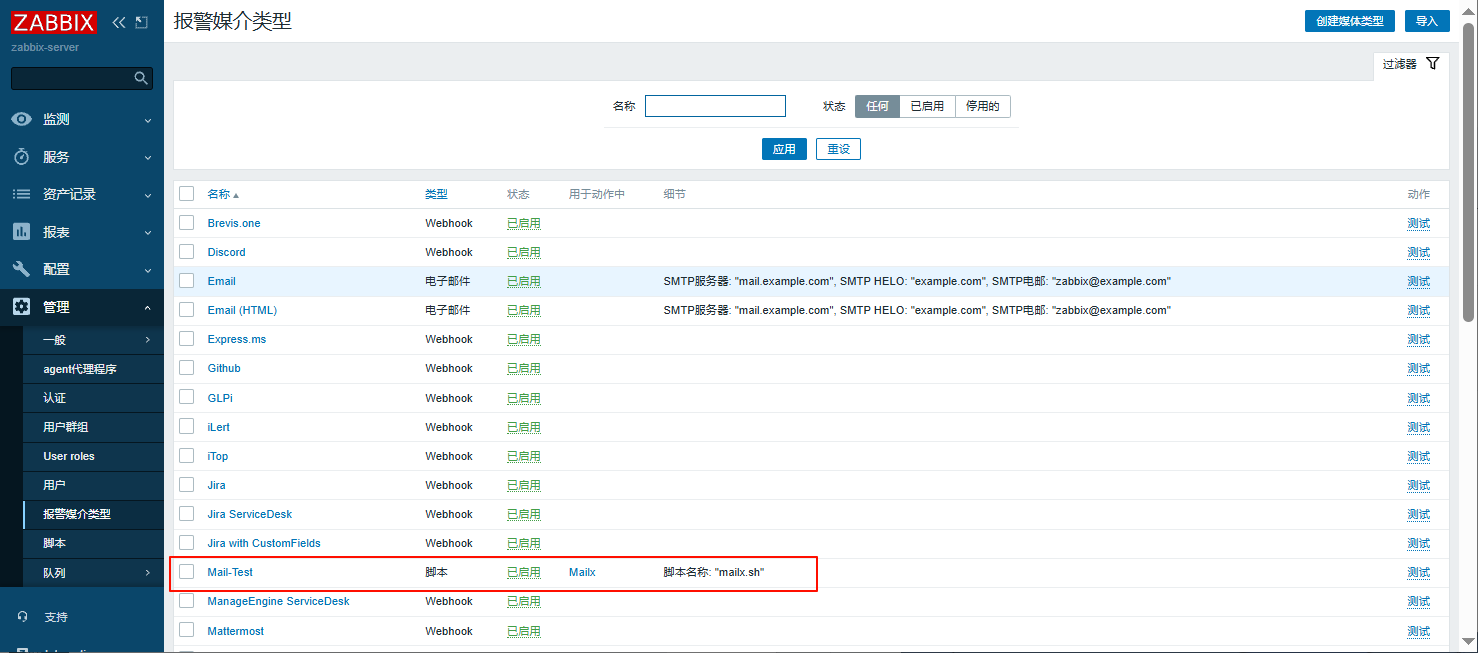Viewport: 1478px width, 653px height.
Task: Check the Mail-Test row checkbox
Action: tap(187, 572)
